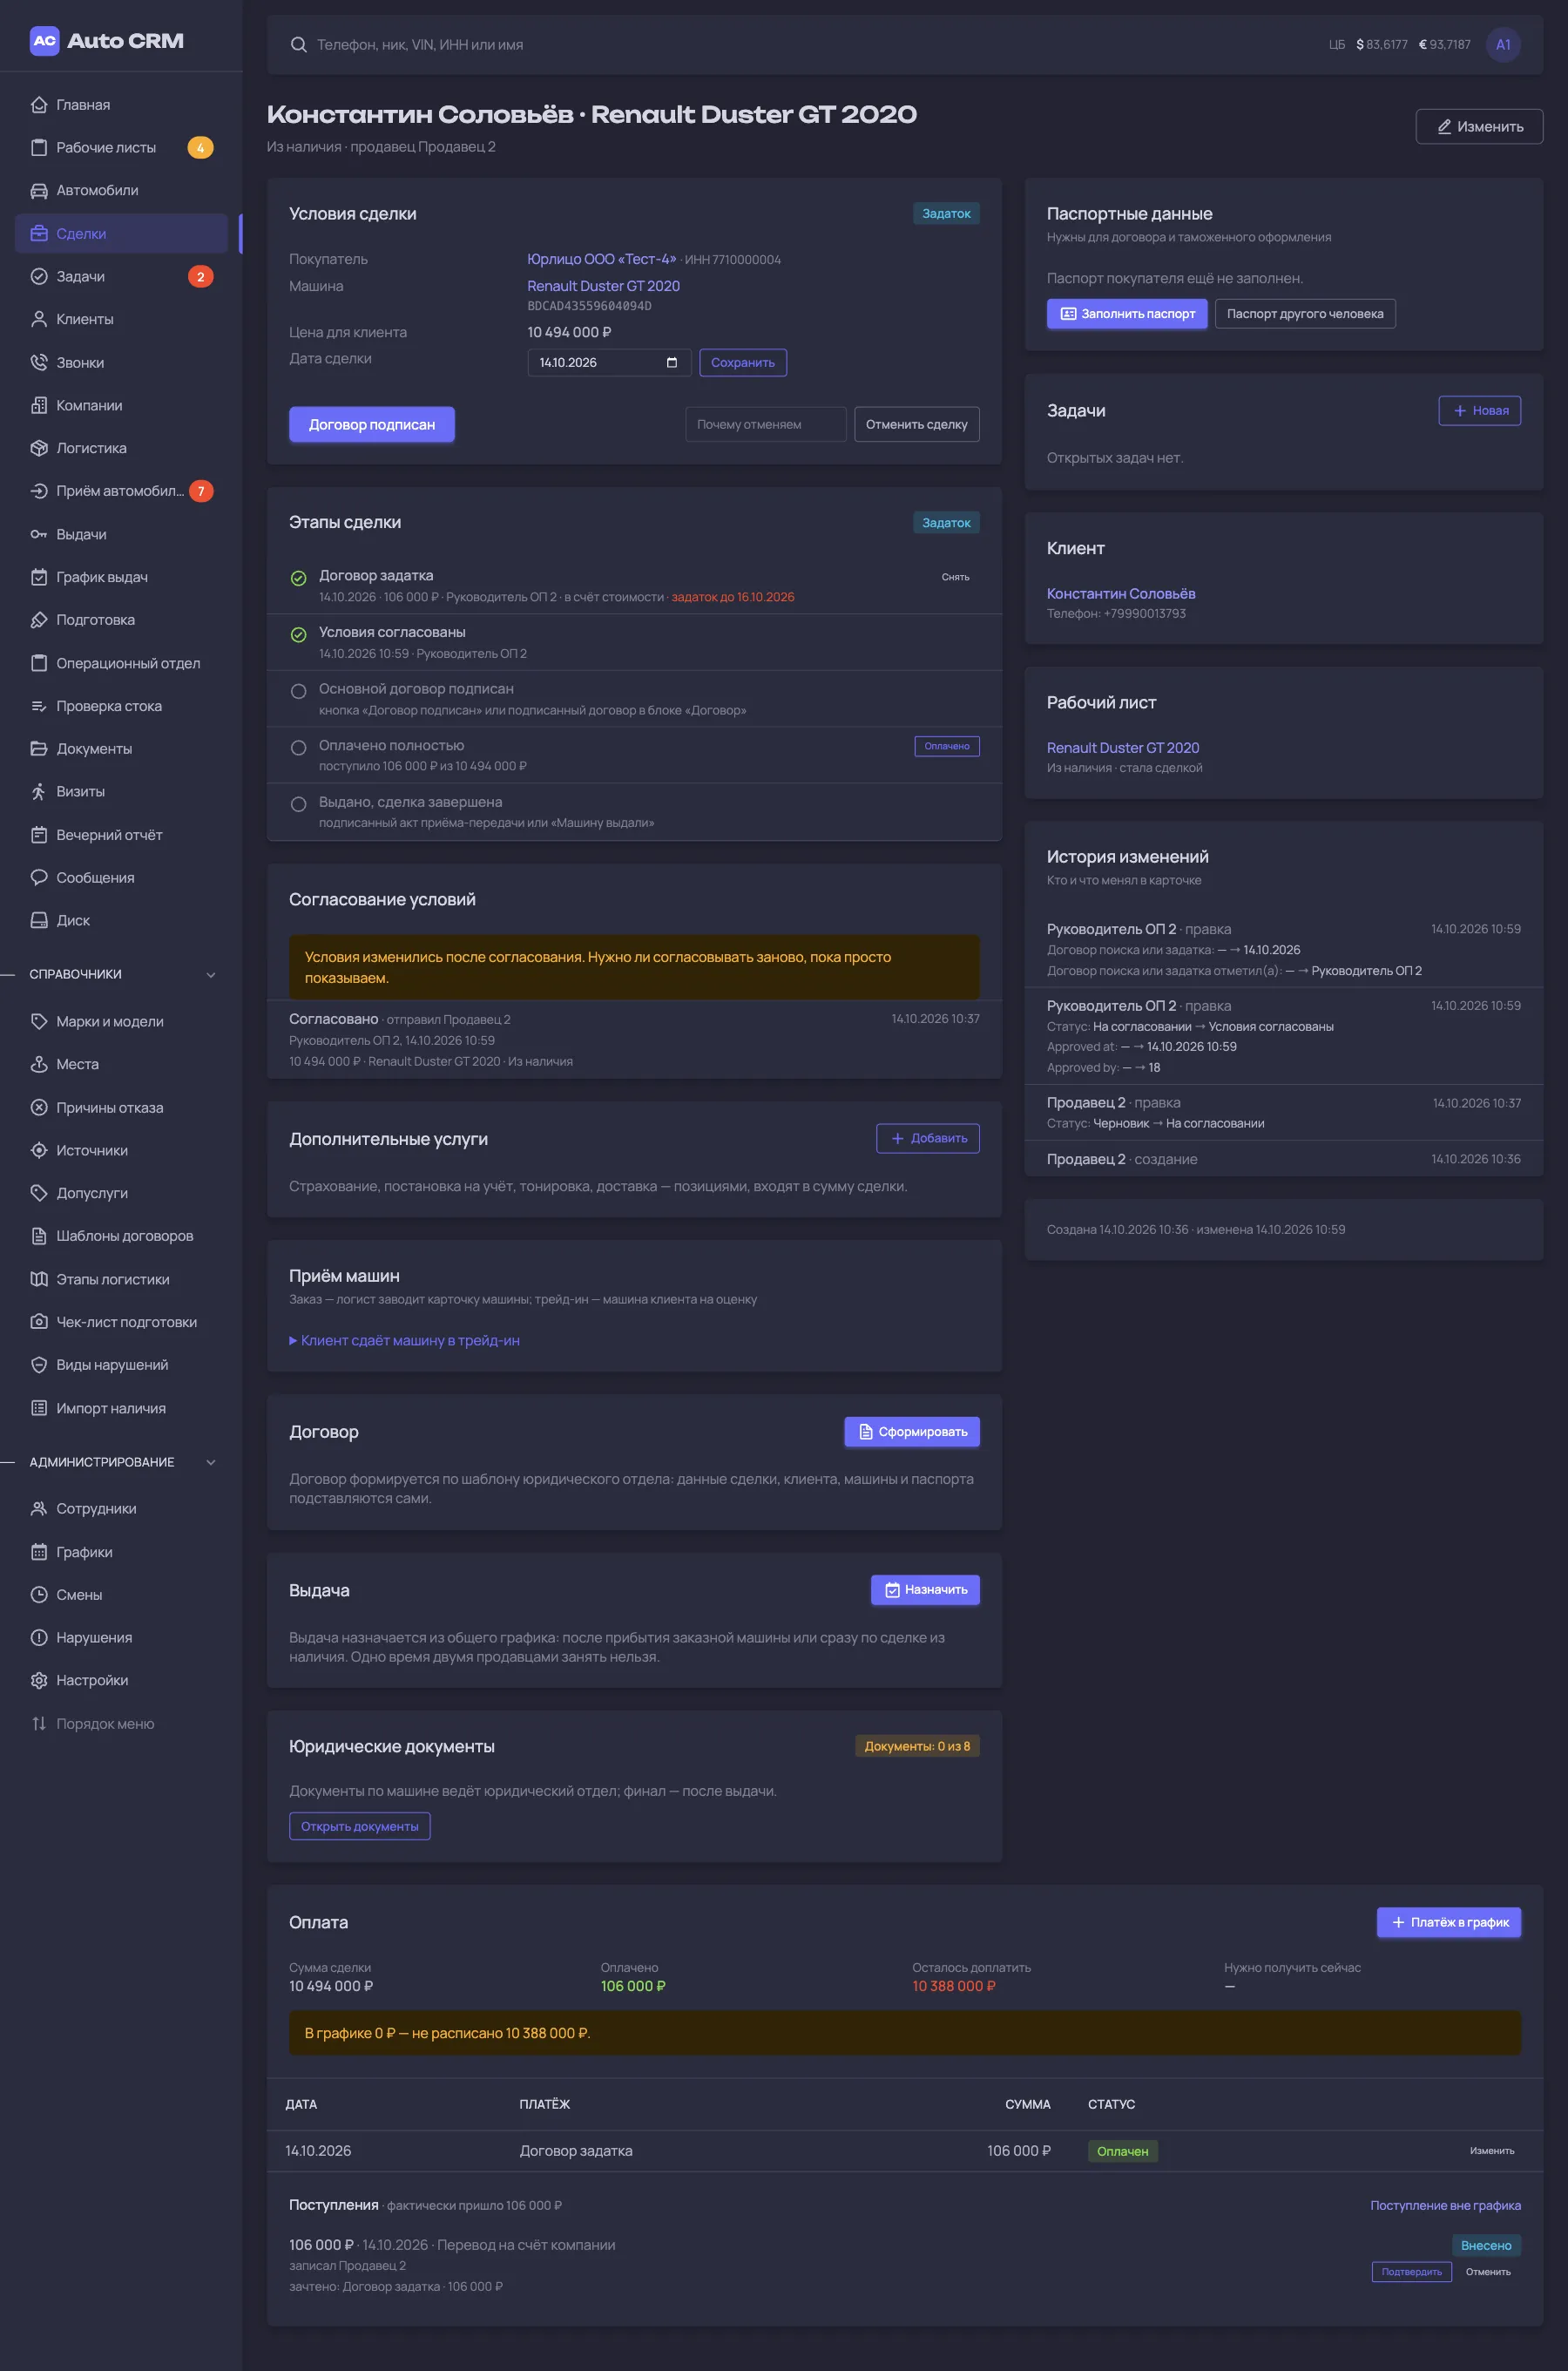This screenshot has height=2371, width=1568.
Task: Toggle the Условия согласованы green check
Action: [x=298, y=635]
